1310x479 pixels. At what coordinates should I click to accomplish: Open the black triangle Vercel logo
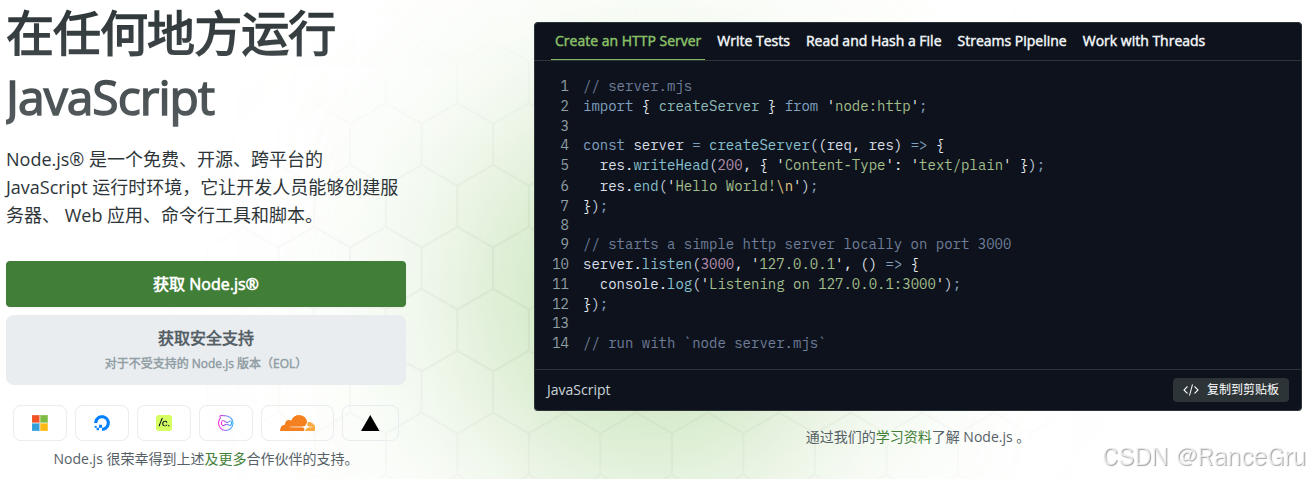(x=370, y=423)
